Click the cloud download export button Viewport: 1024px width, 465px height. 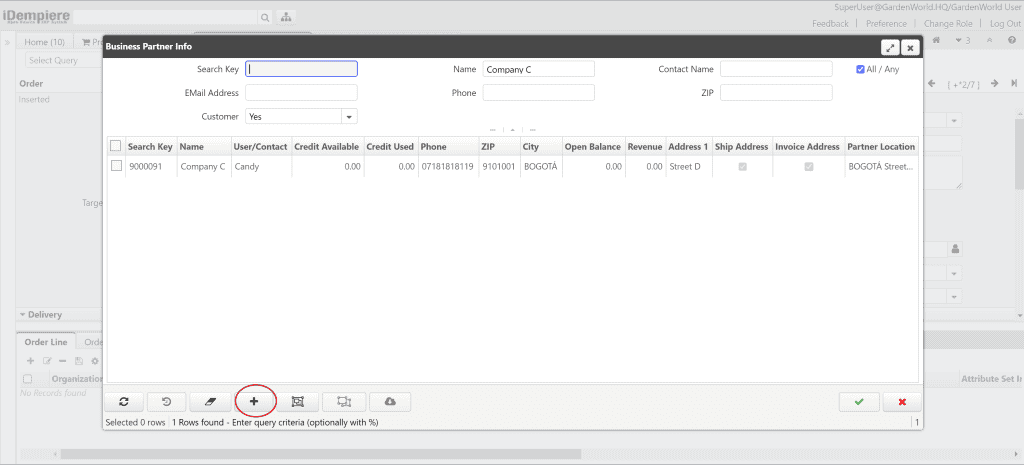point(390,401)
